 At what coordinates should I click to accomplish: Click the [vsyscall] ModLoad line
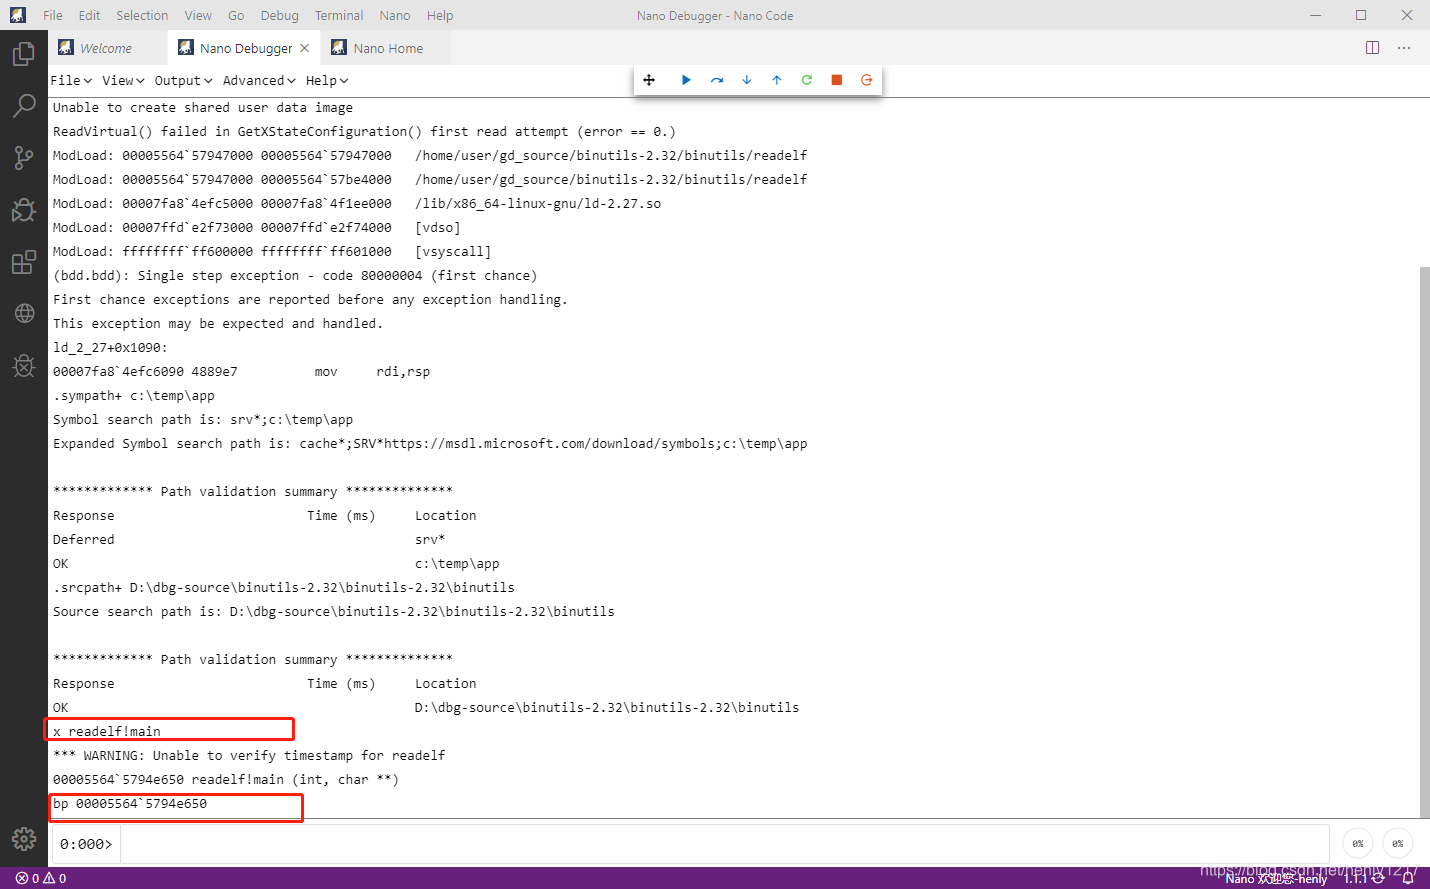tap(272, 252)
